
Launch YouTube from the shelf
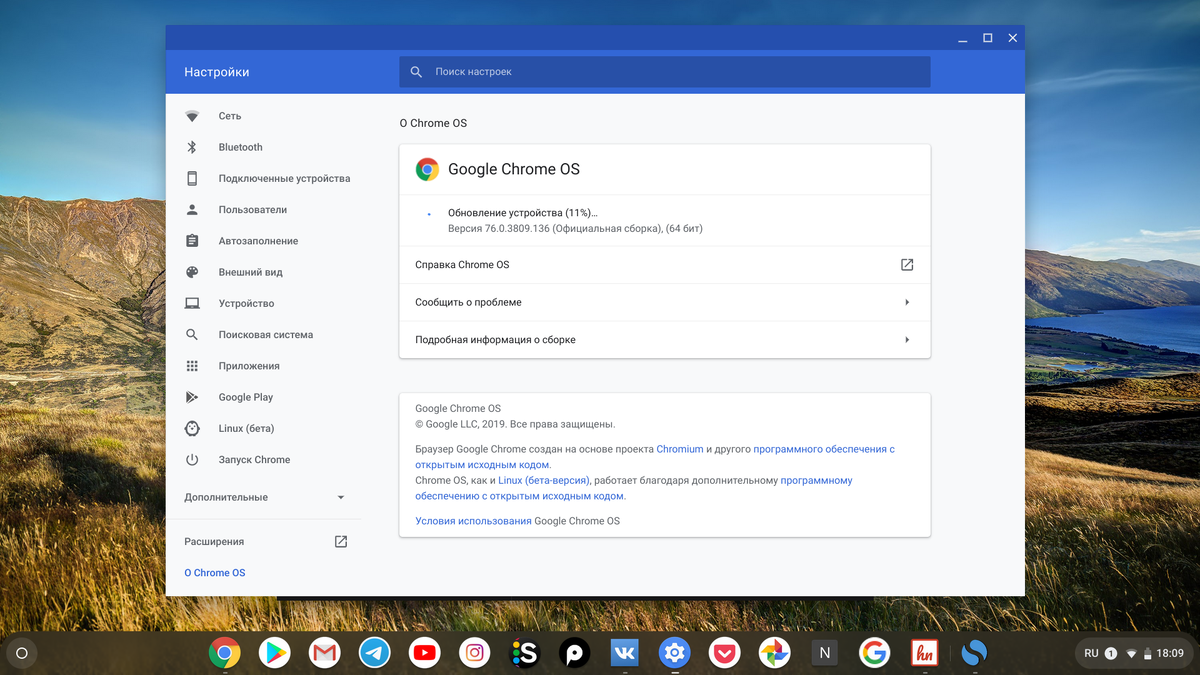pyautogui.click(x=424, y=652)
